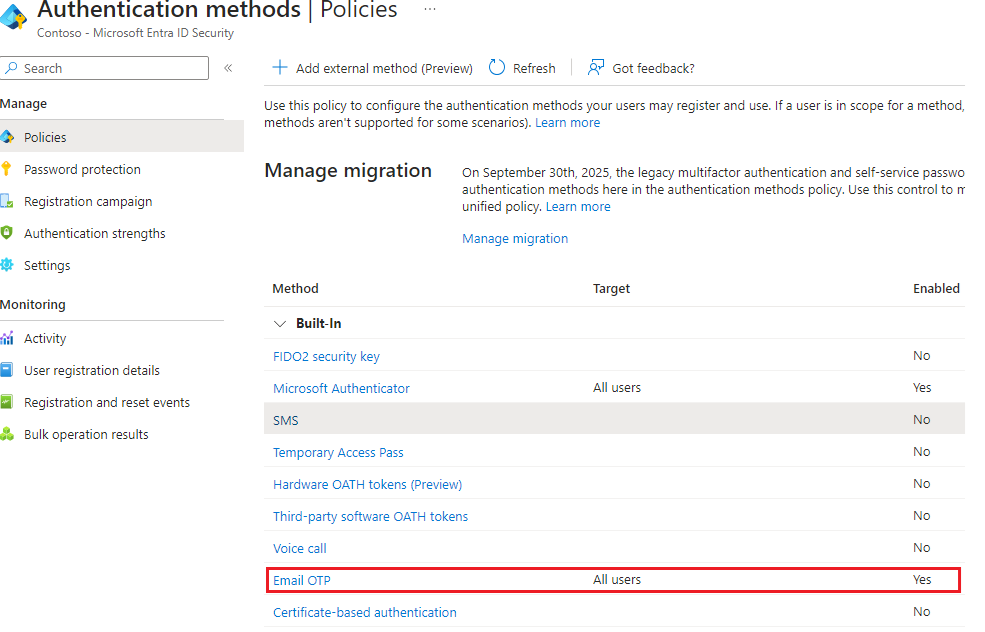Open Temporary Access Pass method

[x=338, y=452]
